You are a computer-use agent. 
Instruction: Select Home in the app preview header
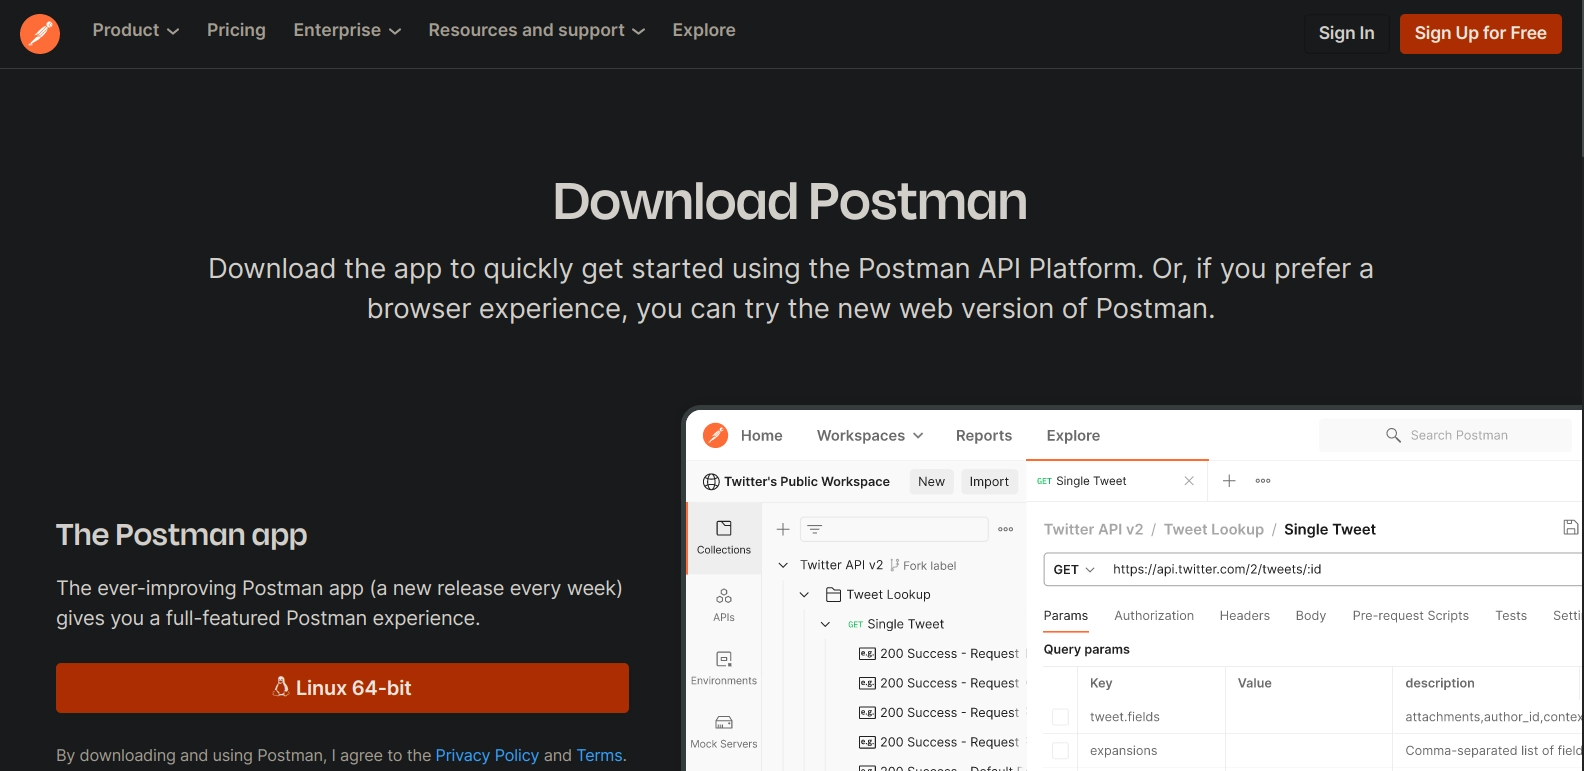761,435
